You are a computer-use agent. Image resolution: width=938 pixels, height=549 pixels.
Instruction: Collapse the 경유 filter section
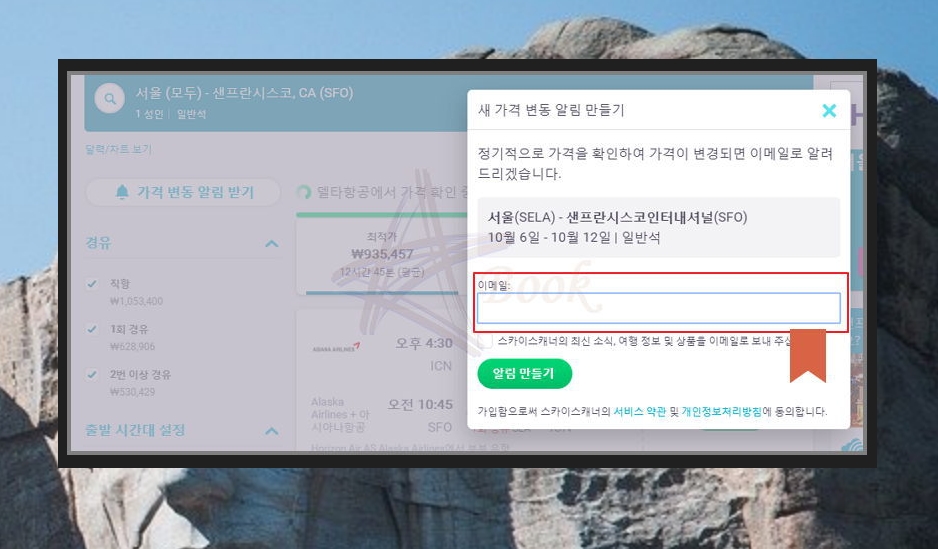click(272, 243)
